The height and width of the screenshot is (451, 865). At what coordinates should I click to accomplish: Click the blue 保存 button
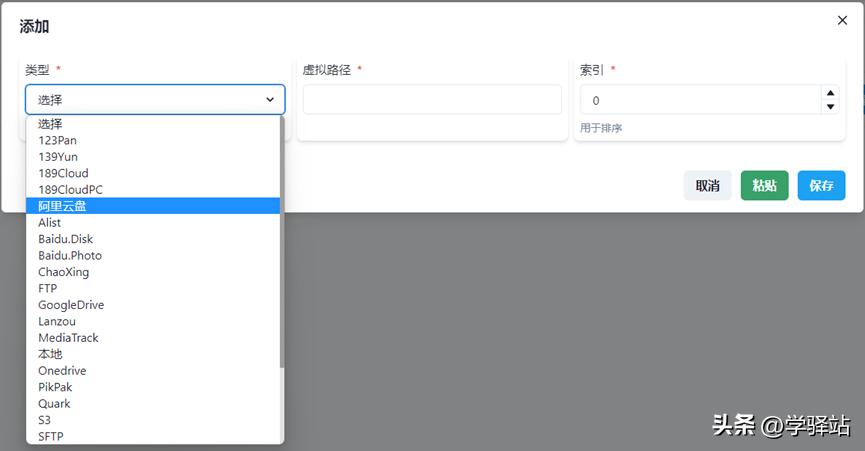click(821, 186)
